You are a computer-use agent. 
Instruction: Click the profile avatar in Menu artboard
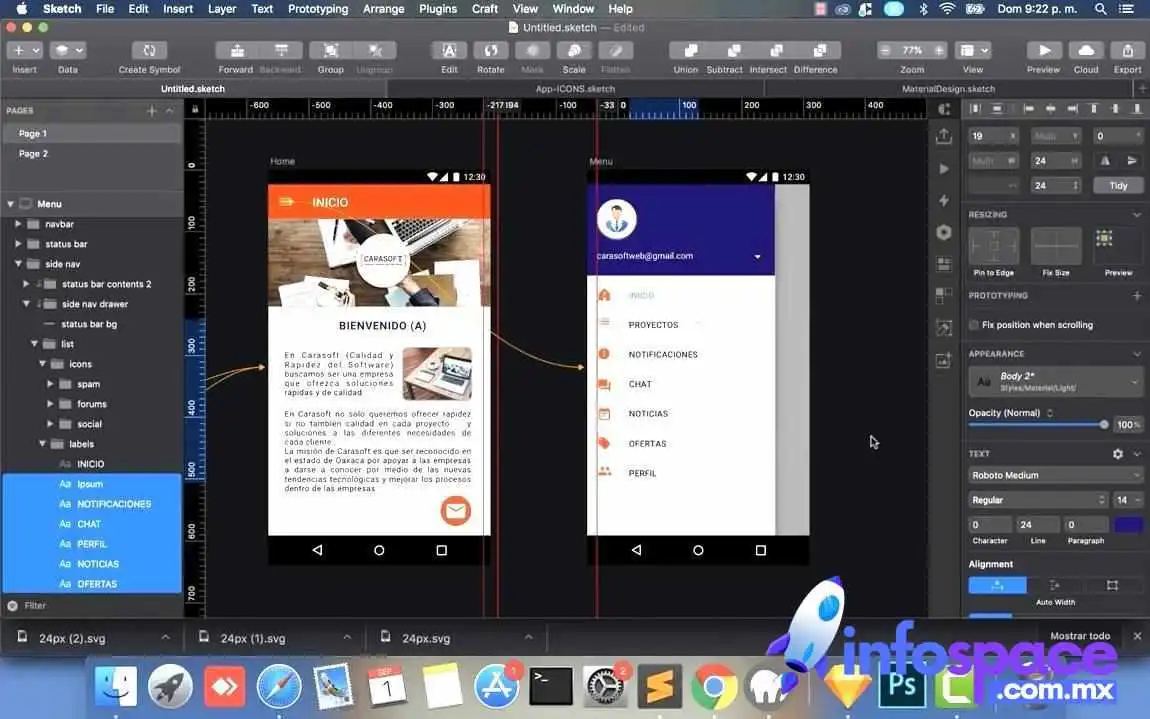pyautogui.click(x=616, y=219)
